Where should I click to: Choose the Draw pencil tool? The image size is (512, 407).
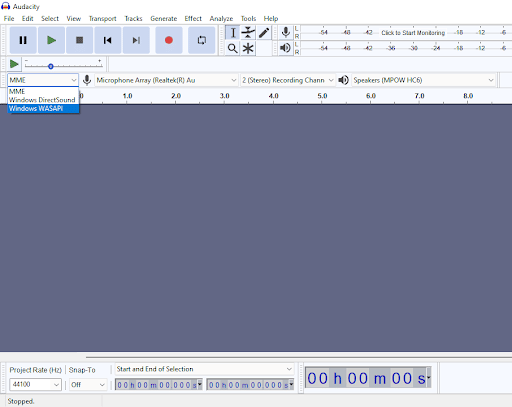click(x=264, y=33)
